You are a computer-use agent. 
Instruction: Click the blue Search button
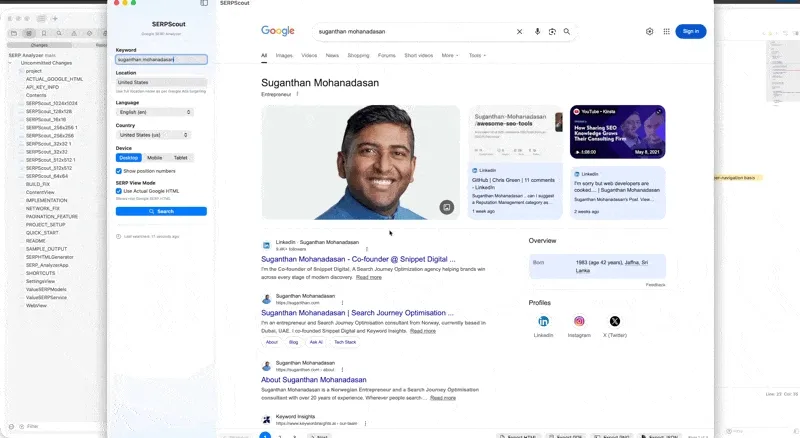click(x=161, y=211)
